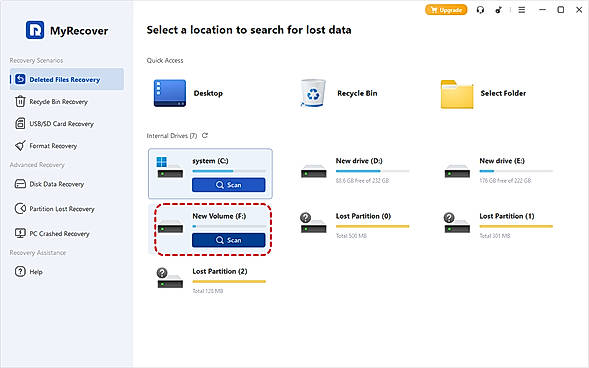Click the disk icon for Disk Data Recovery
The width and height of the screenshot is (589, 368).
point(20,184)
